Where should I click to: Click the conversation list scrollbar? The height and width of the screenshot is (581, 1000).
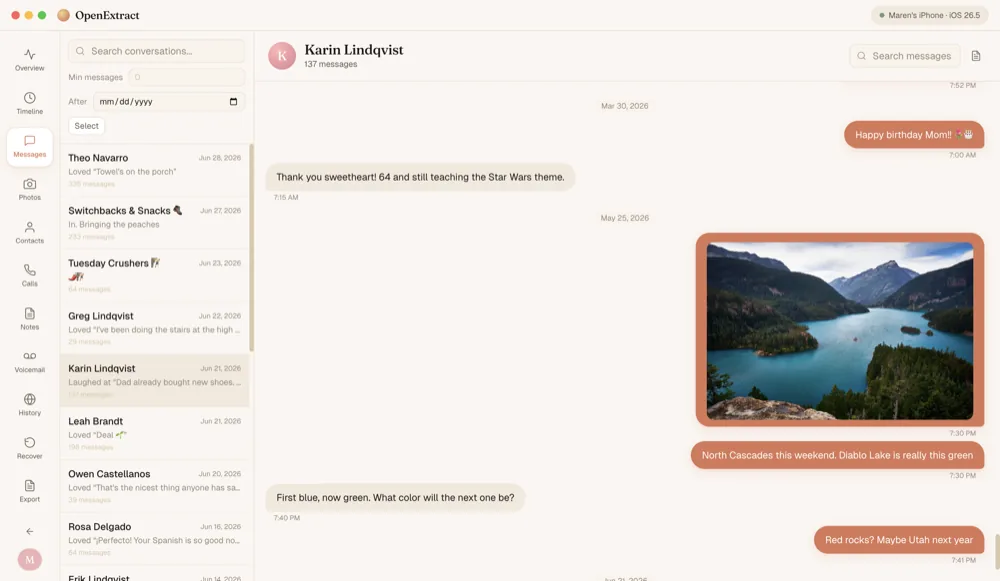[251, 247]
